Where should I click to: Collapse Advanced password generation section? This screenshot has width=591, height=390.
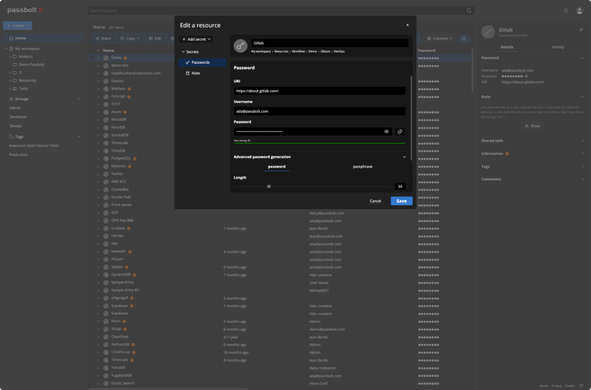tap(404, 157)
